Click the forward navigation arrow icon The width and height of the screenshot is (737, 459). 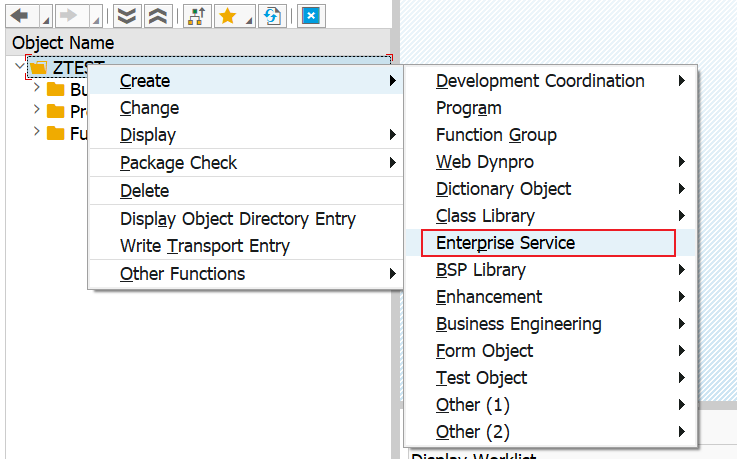click(x=71, y=16)
